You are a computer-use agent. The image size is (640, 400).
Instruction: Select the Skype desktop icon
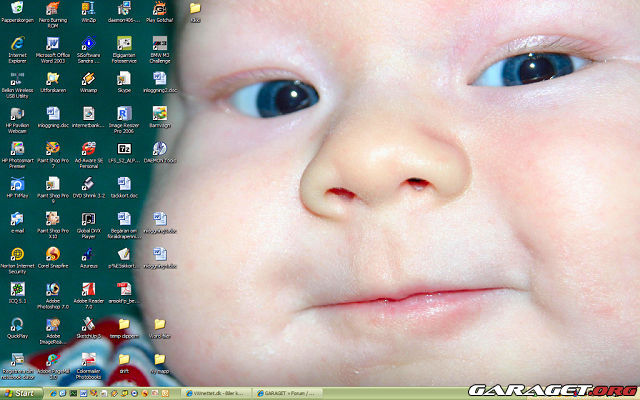click(124, 79)
